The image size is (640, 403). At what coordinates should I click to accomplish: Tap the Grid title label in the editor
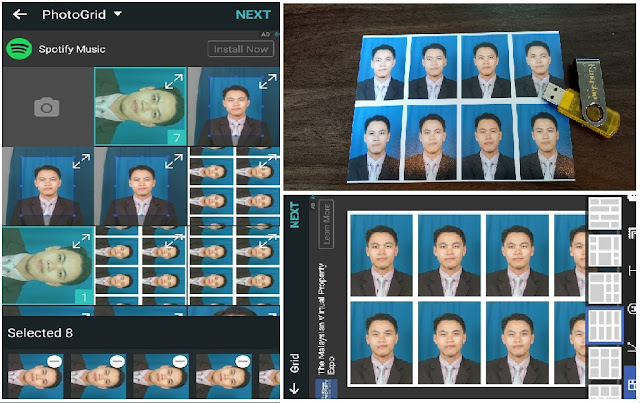(294, 363)
